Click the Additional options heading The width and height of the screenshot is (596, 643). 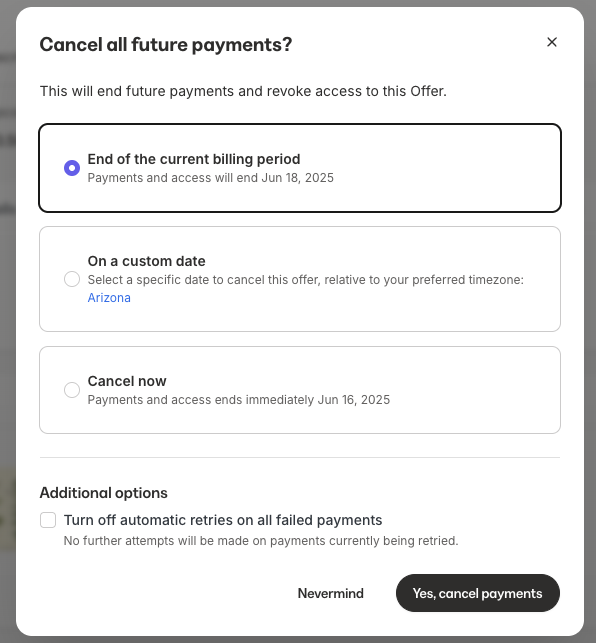[x=104, y=493]
